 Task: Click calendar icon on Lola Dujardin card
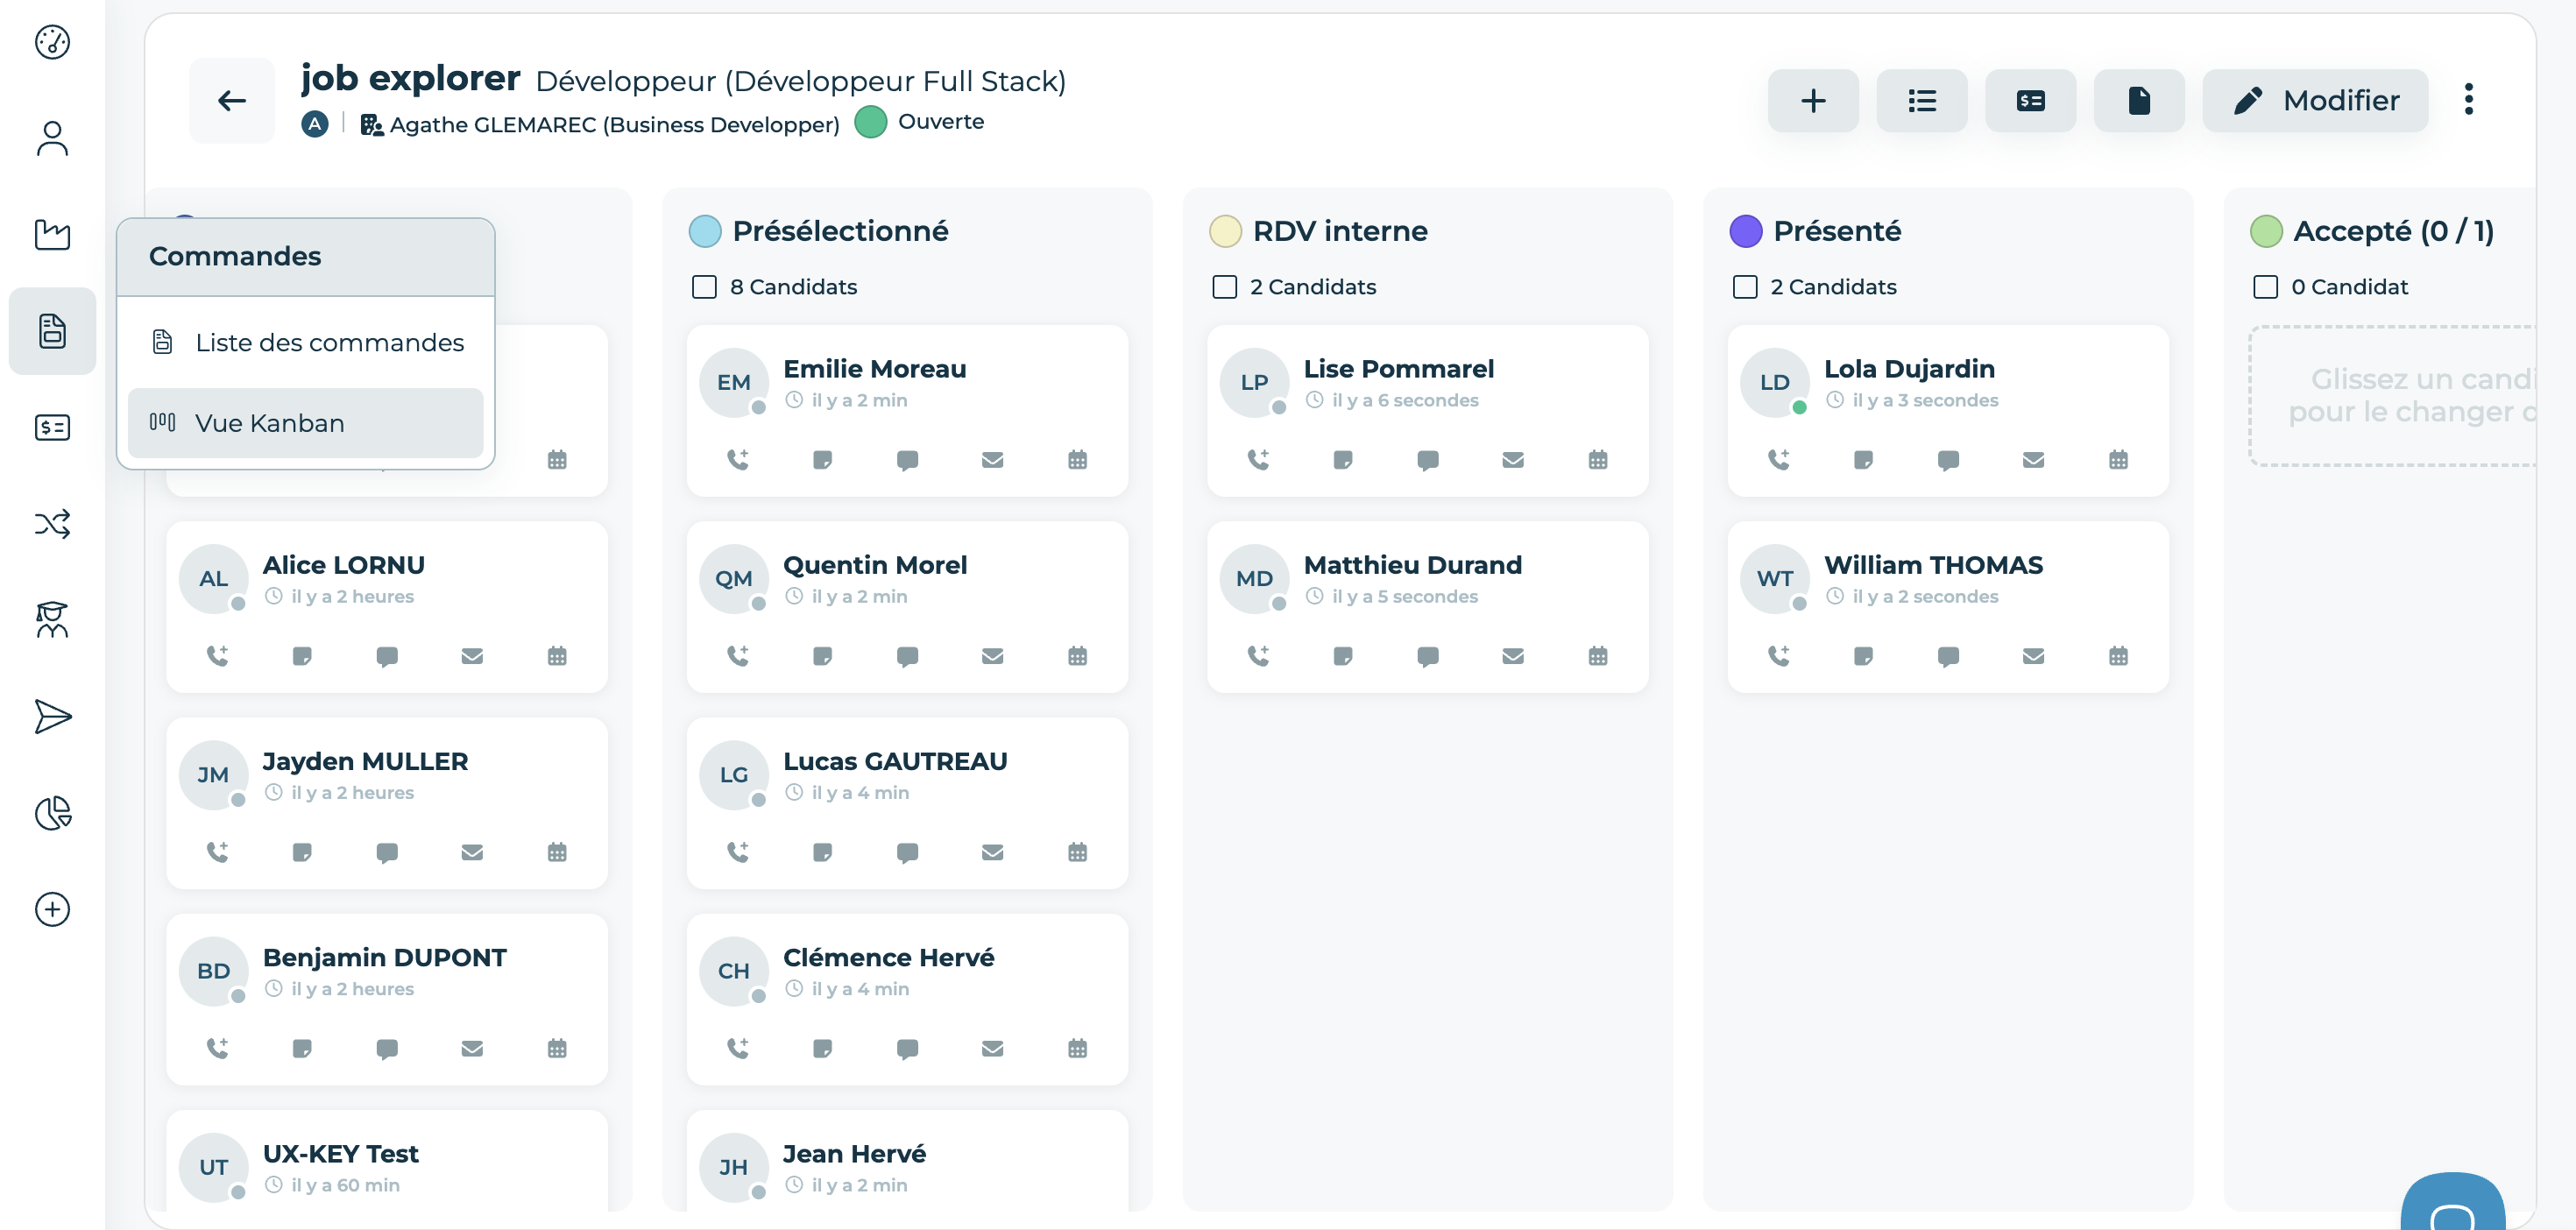coord(2117,460)
